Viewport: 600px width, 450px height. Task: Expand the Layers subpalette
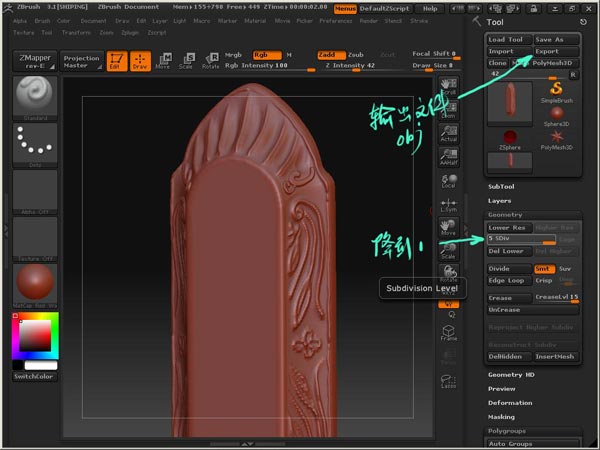[x=499, y=201]
